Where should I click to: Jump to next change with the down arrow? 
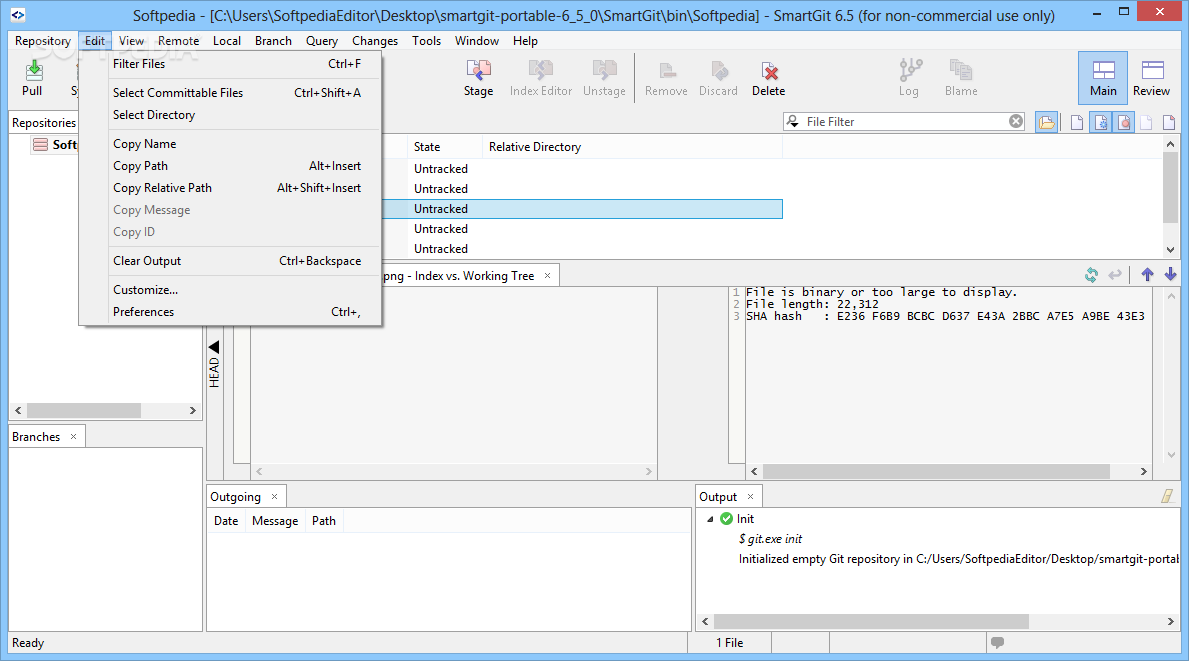(x=1171, y=275)
